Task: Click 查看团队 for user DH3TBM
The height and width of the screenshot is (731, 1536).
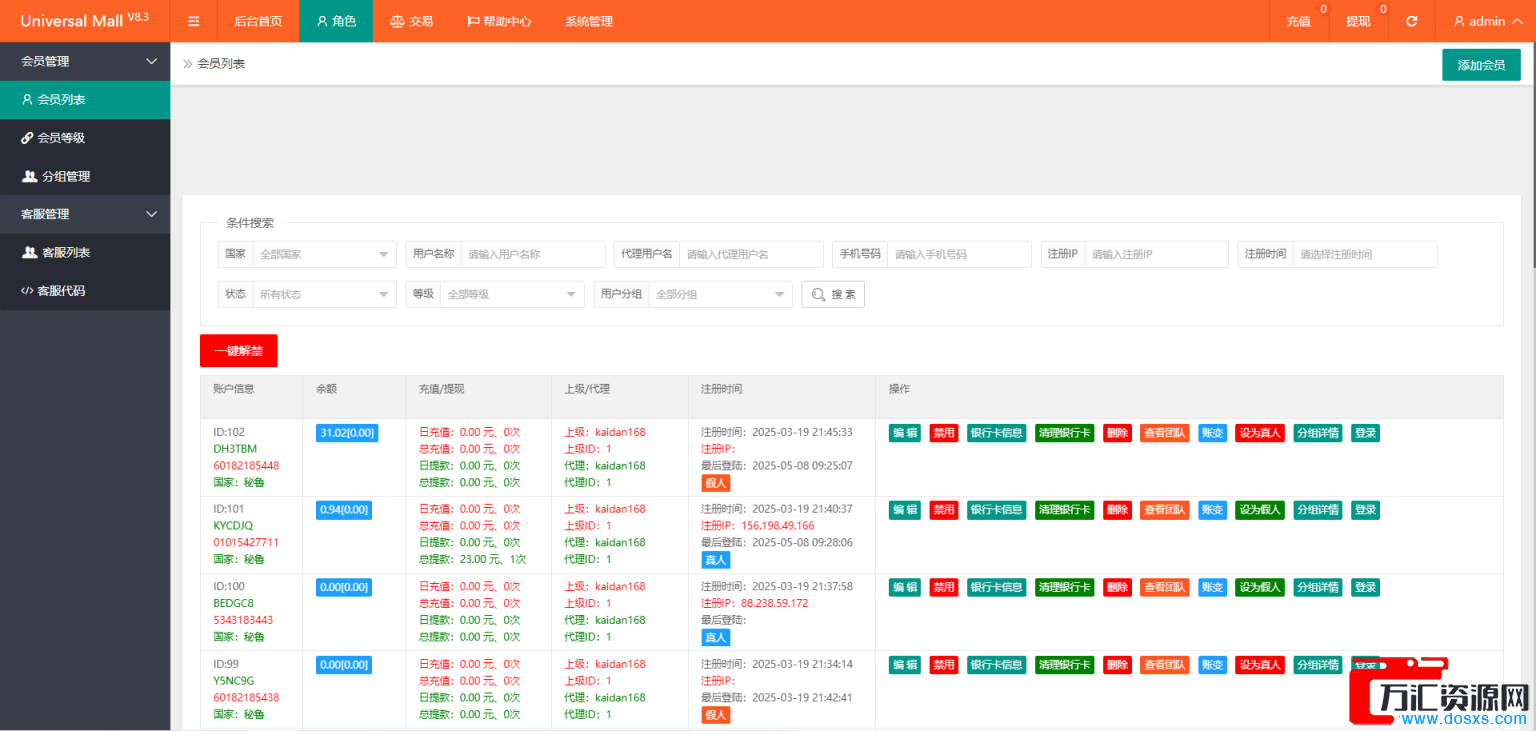Action: click(x=1165, y=433)
